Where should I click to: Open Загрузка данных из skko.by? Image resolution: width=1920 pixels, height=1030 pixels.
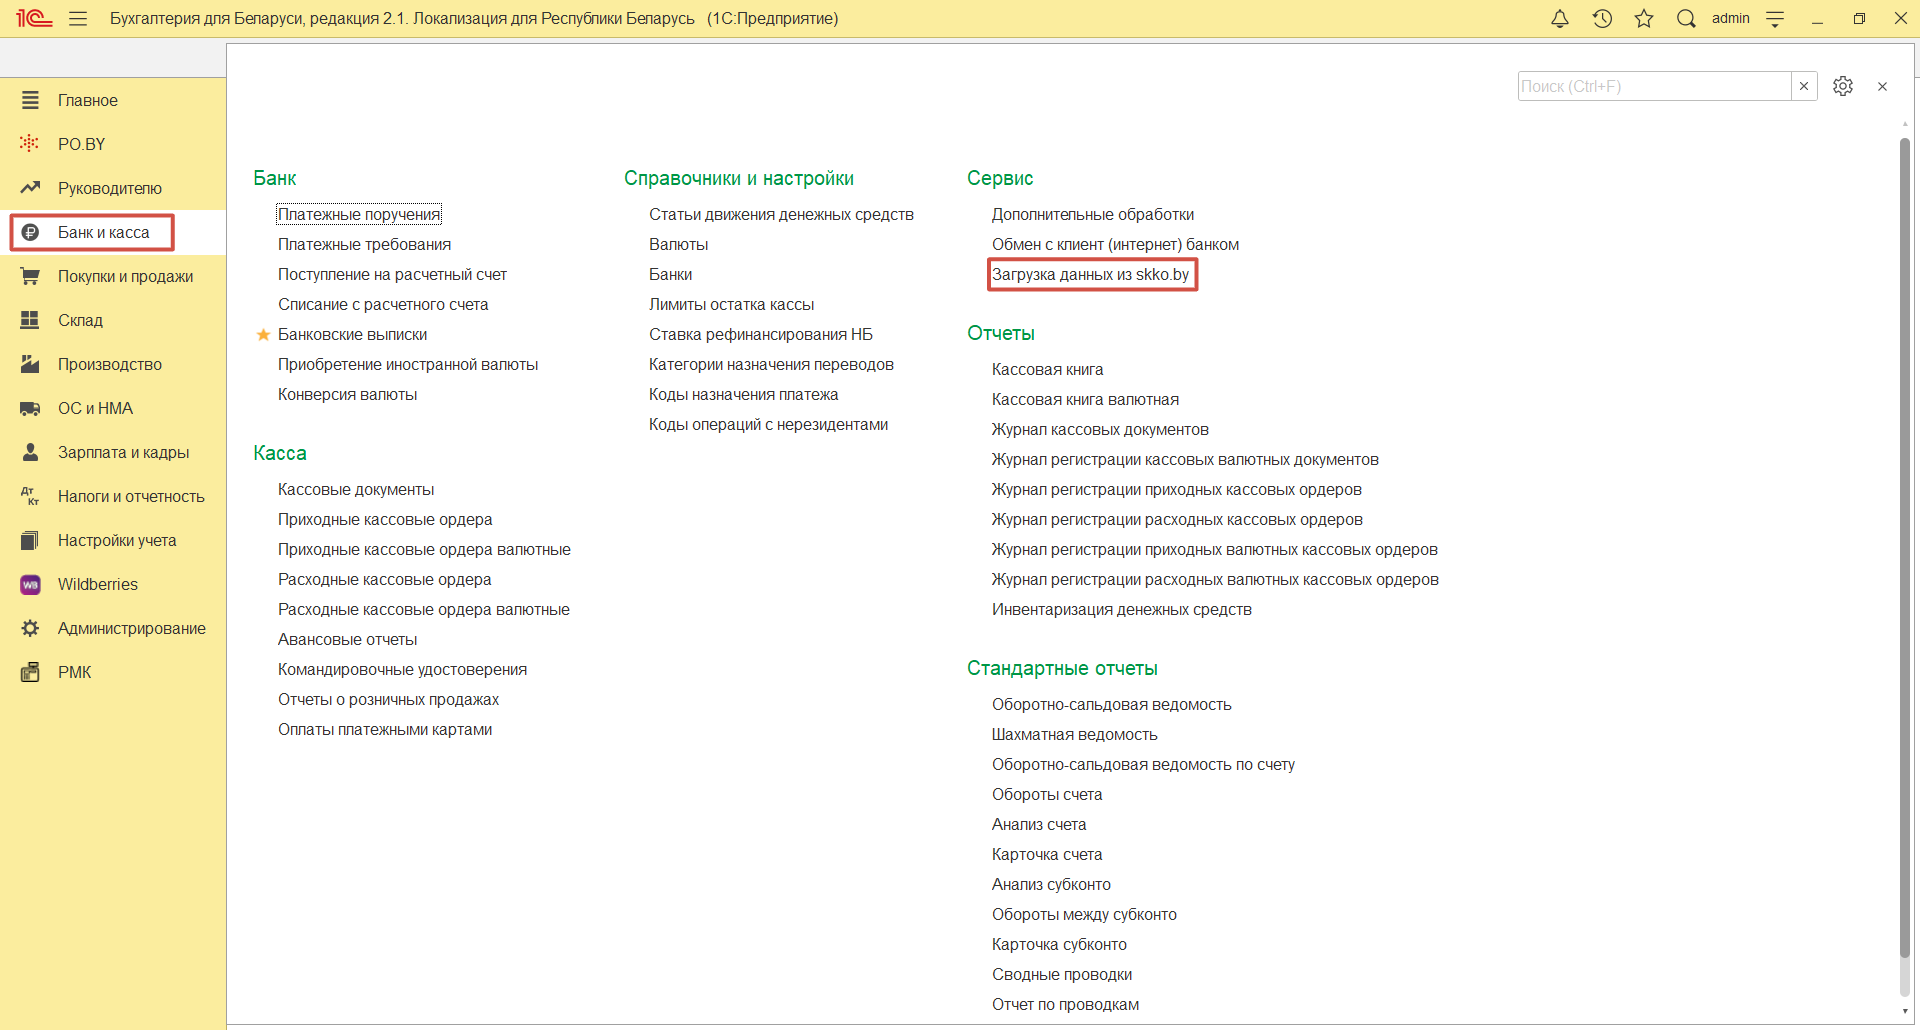click(x=1090, y=275)
